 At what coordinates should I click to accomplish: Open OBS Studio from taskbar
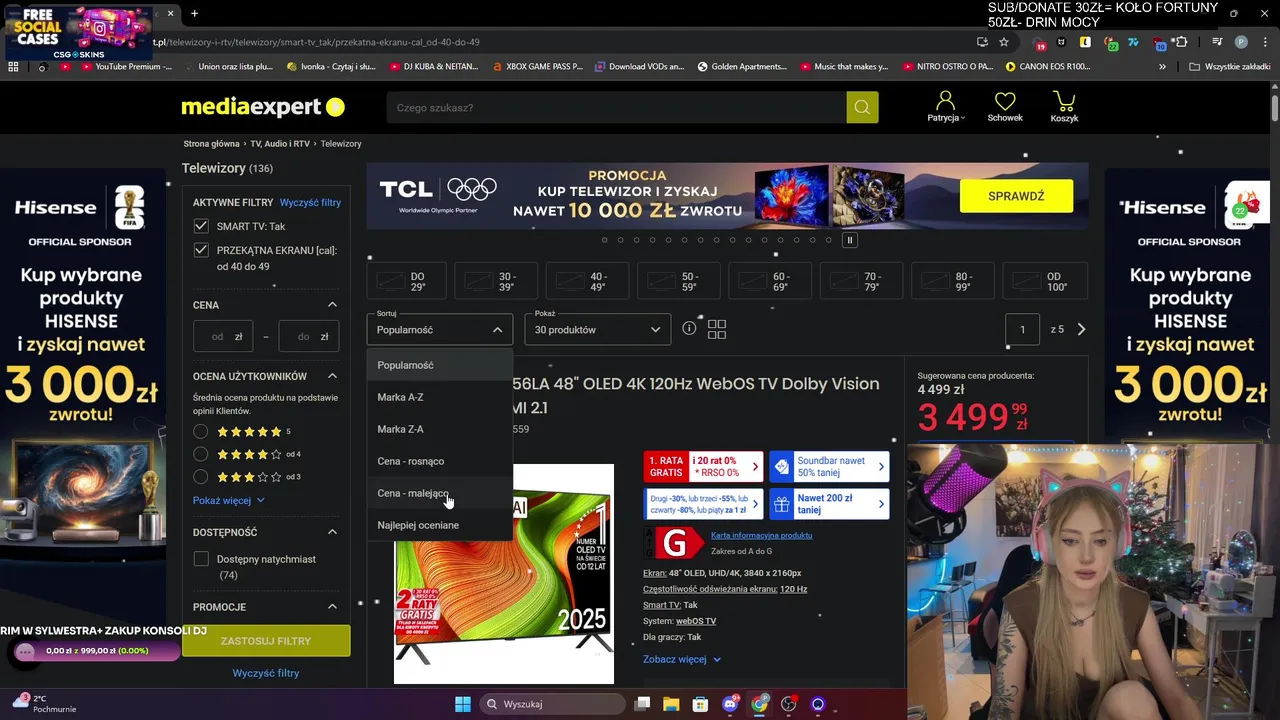point(789,704)
